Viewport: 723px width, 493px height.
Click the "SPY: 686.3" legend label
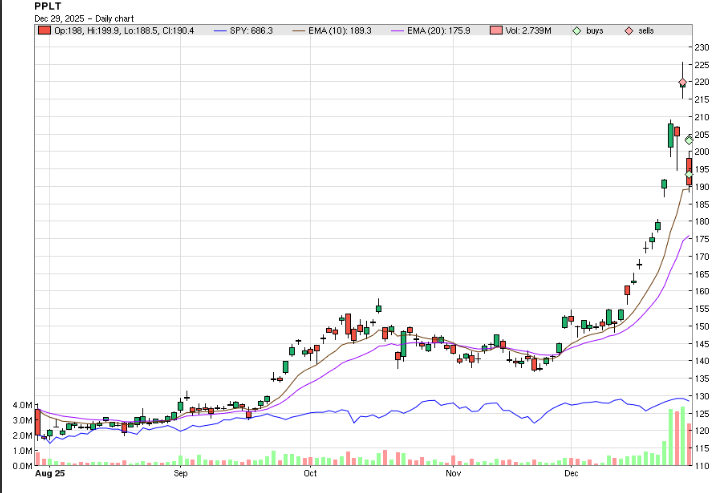pos(251,31)
